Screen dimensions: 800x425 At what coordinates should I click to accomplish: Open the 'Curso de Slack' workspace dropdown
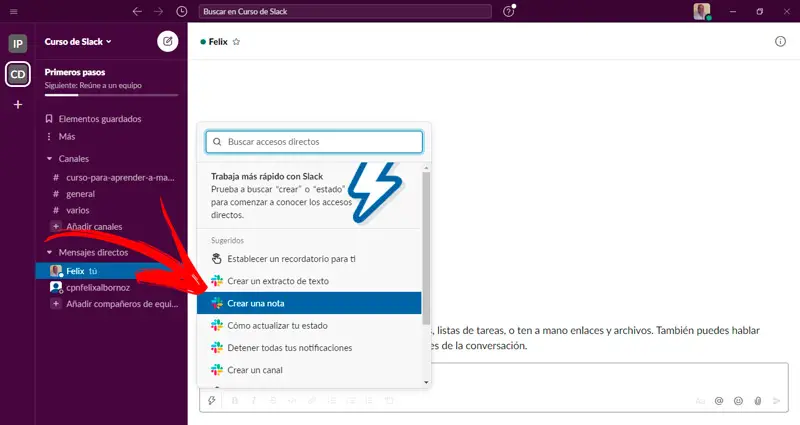78,42
